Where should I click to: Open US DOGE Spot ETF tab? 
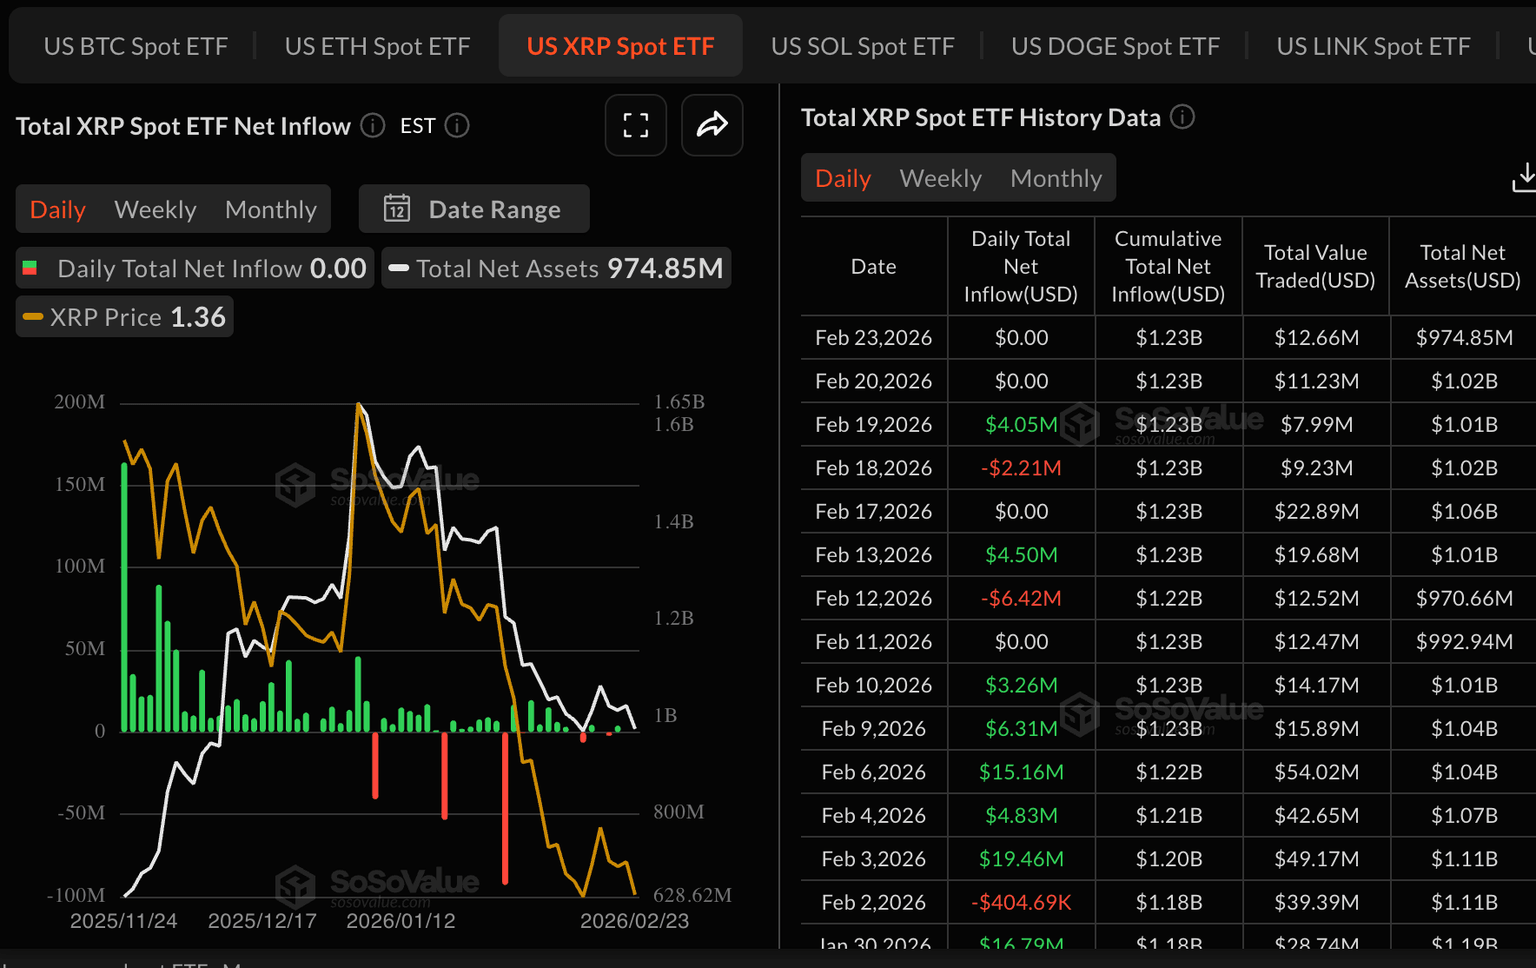(x=1115, y=46)
